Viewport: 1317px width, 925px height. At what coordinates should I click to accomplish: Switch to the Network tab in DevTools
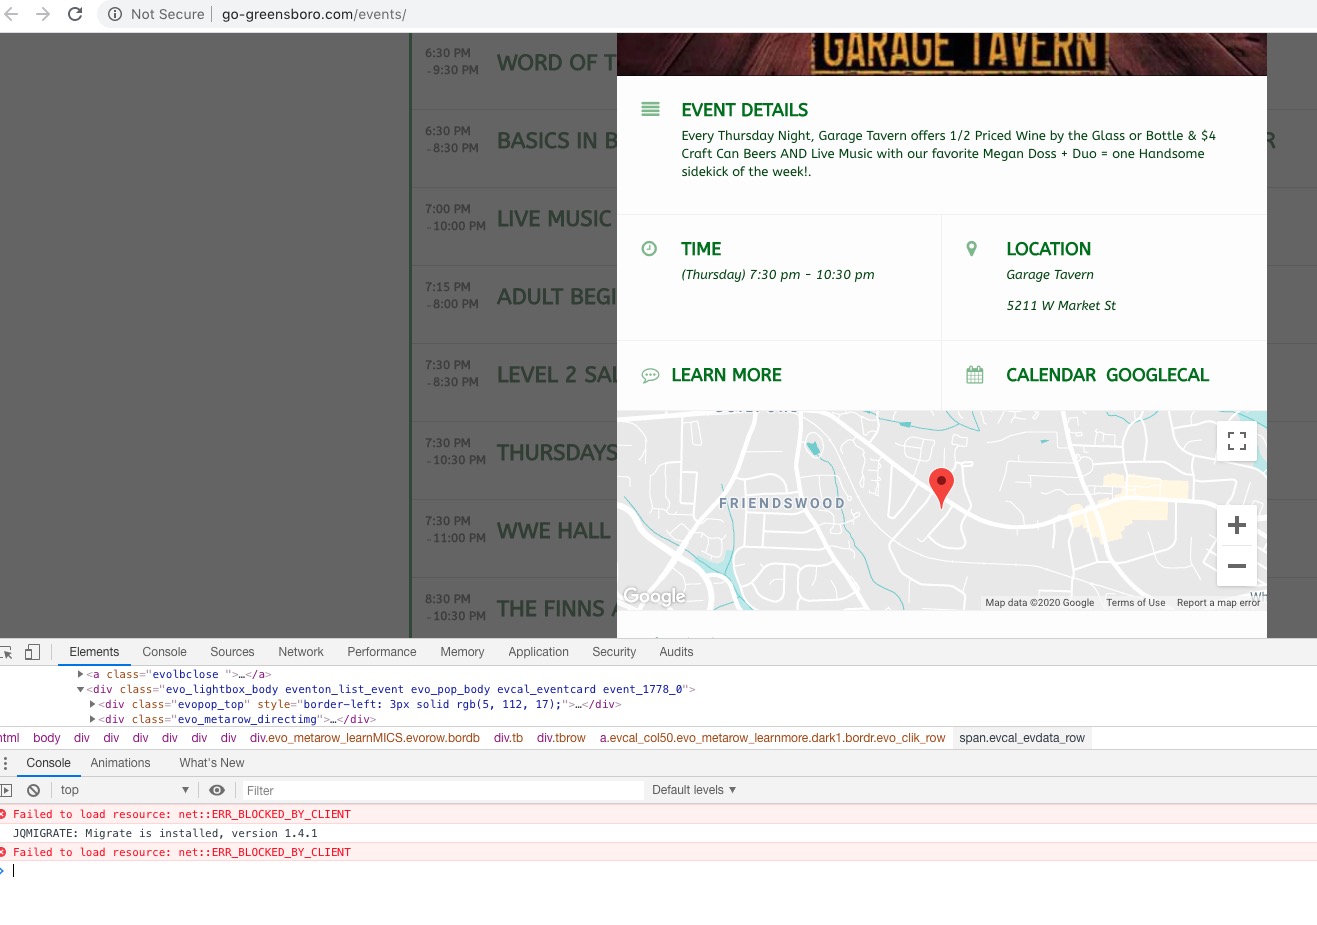click(301, 652)
